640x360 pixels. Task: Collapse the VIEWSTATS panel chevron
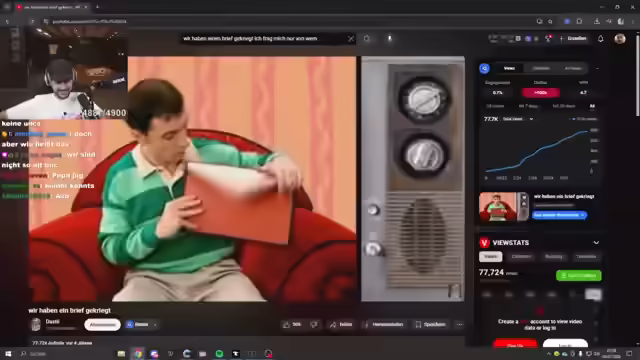(x=596, y=242)
